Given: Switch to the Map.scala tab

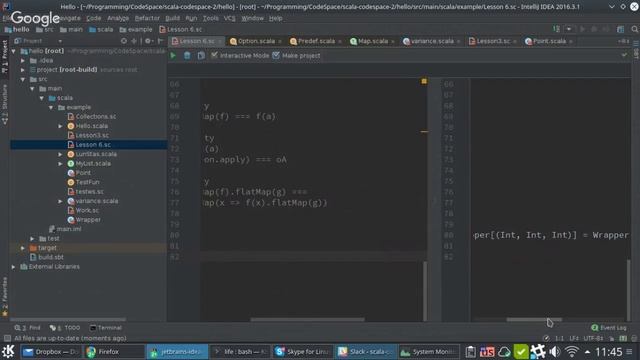Looking at the screenshot, I should (373, 41).
